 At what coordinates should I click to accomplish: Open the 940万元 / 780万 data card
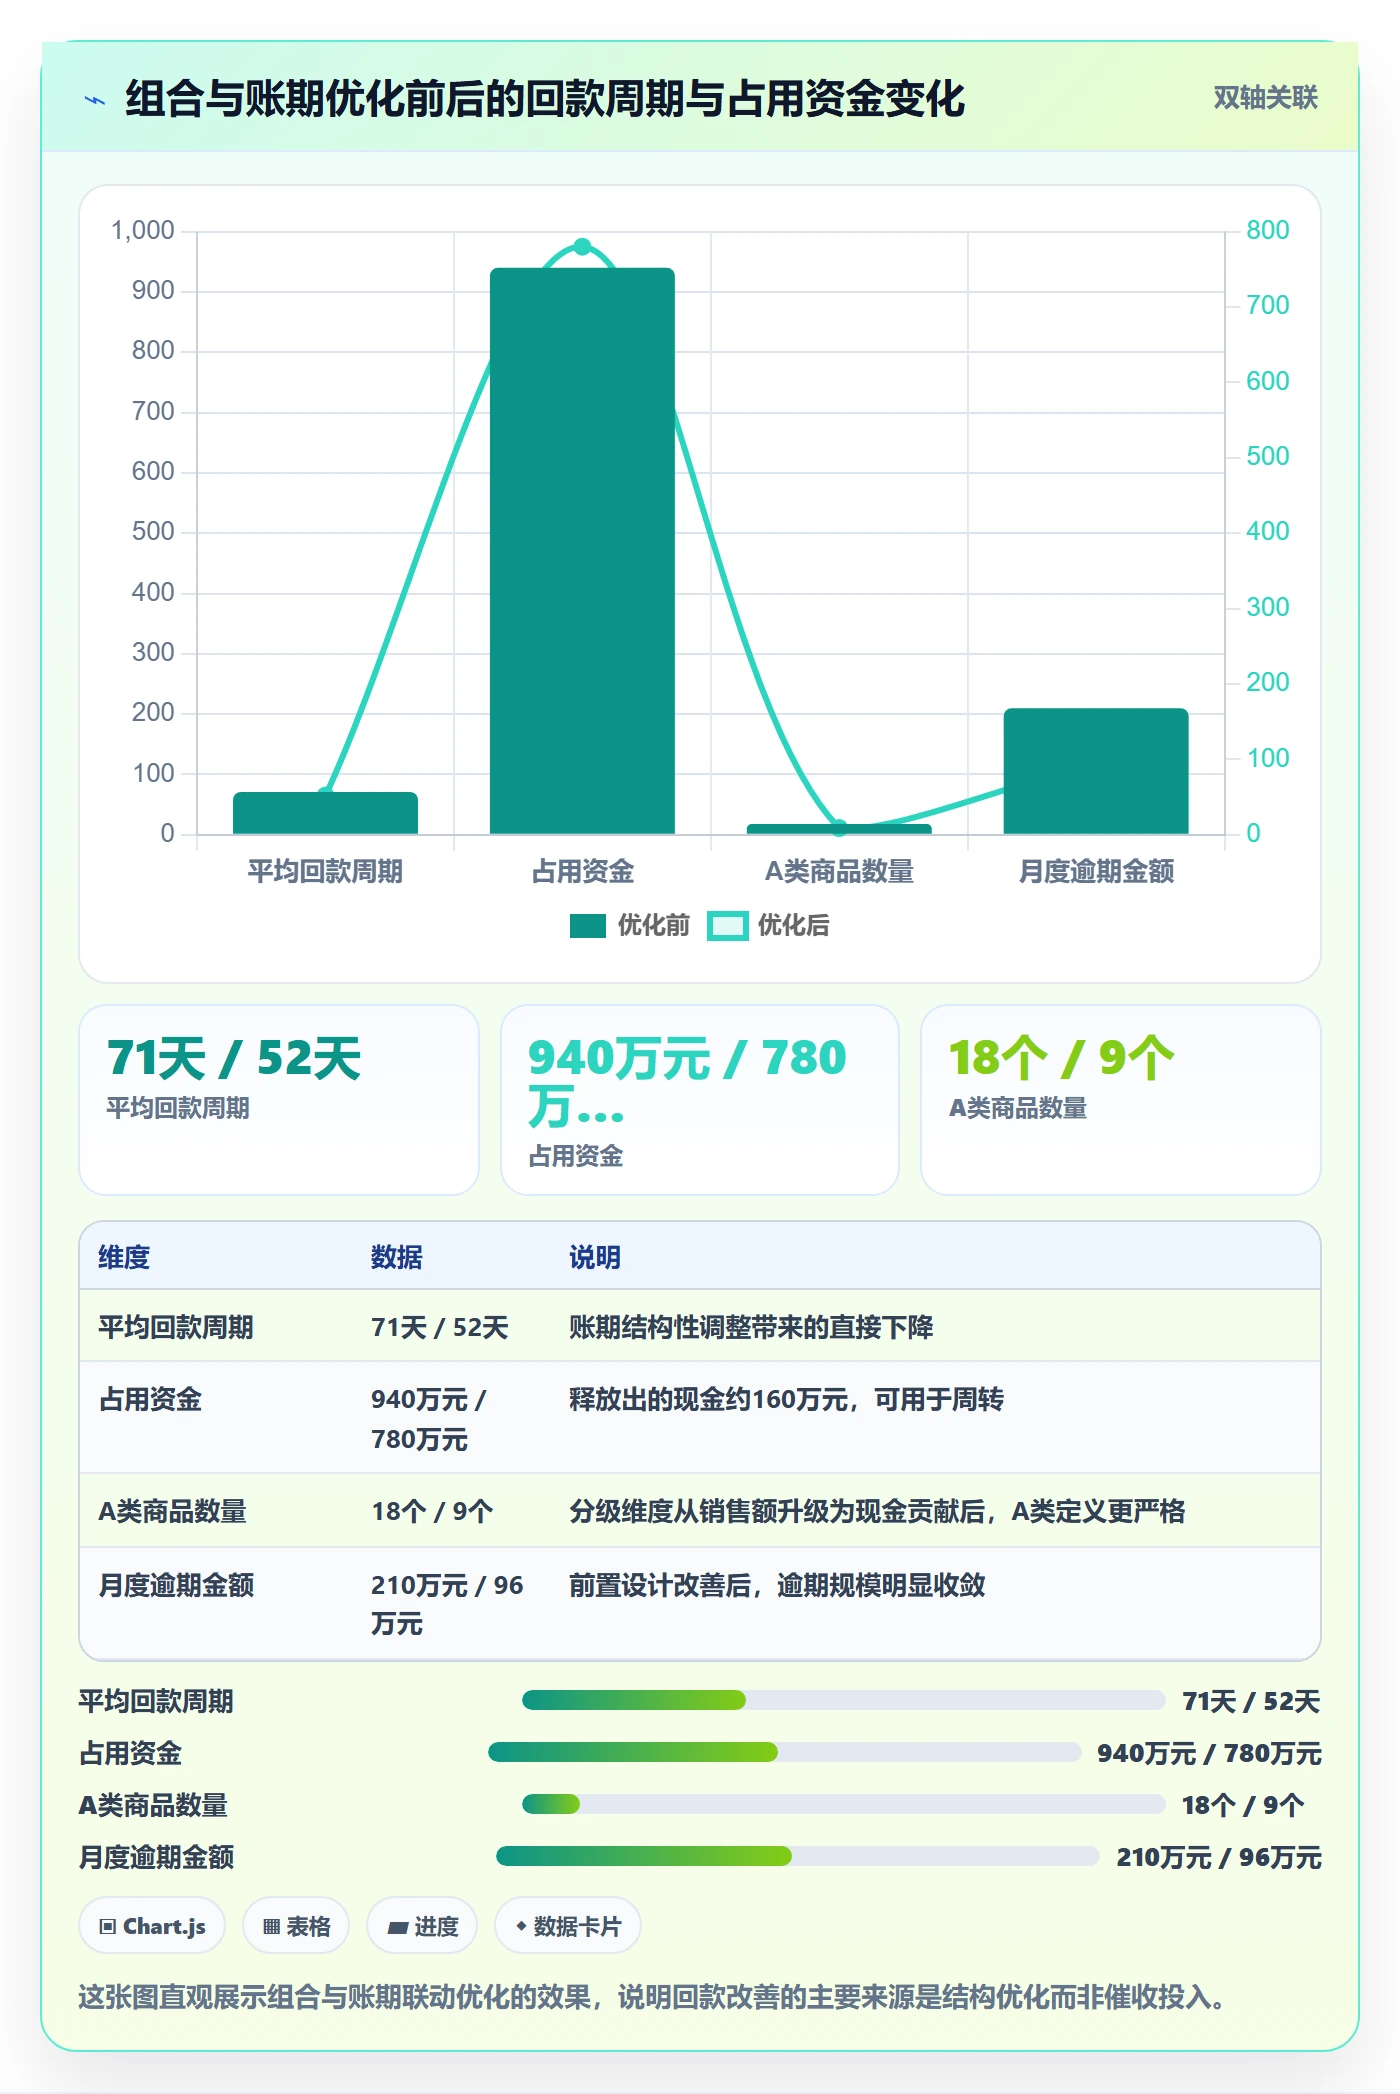coord(700,1099)
